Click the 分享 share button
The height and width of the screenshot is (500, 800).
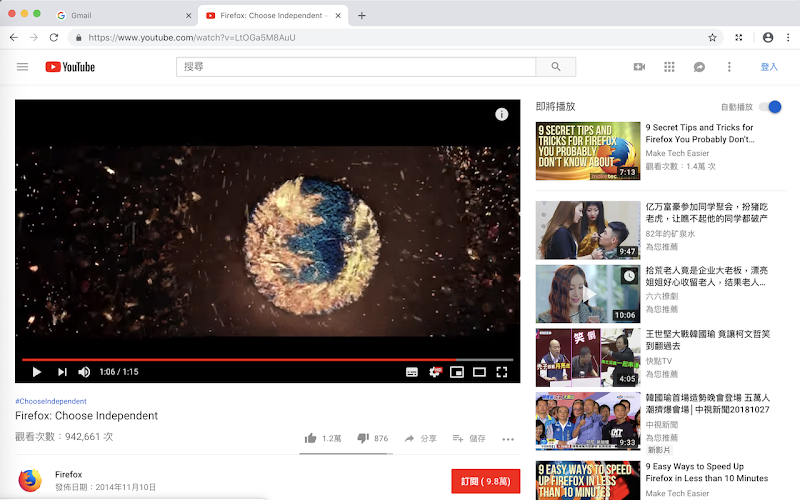point(421,438)
